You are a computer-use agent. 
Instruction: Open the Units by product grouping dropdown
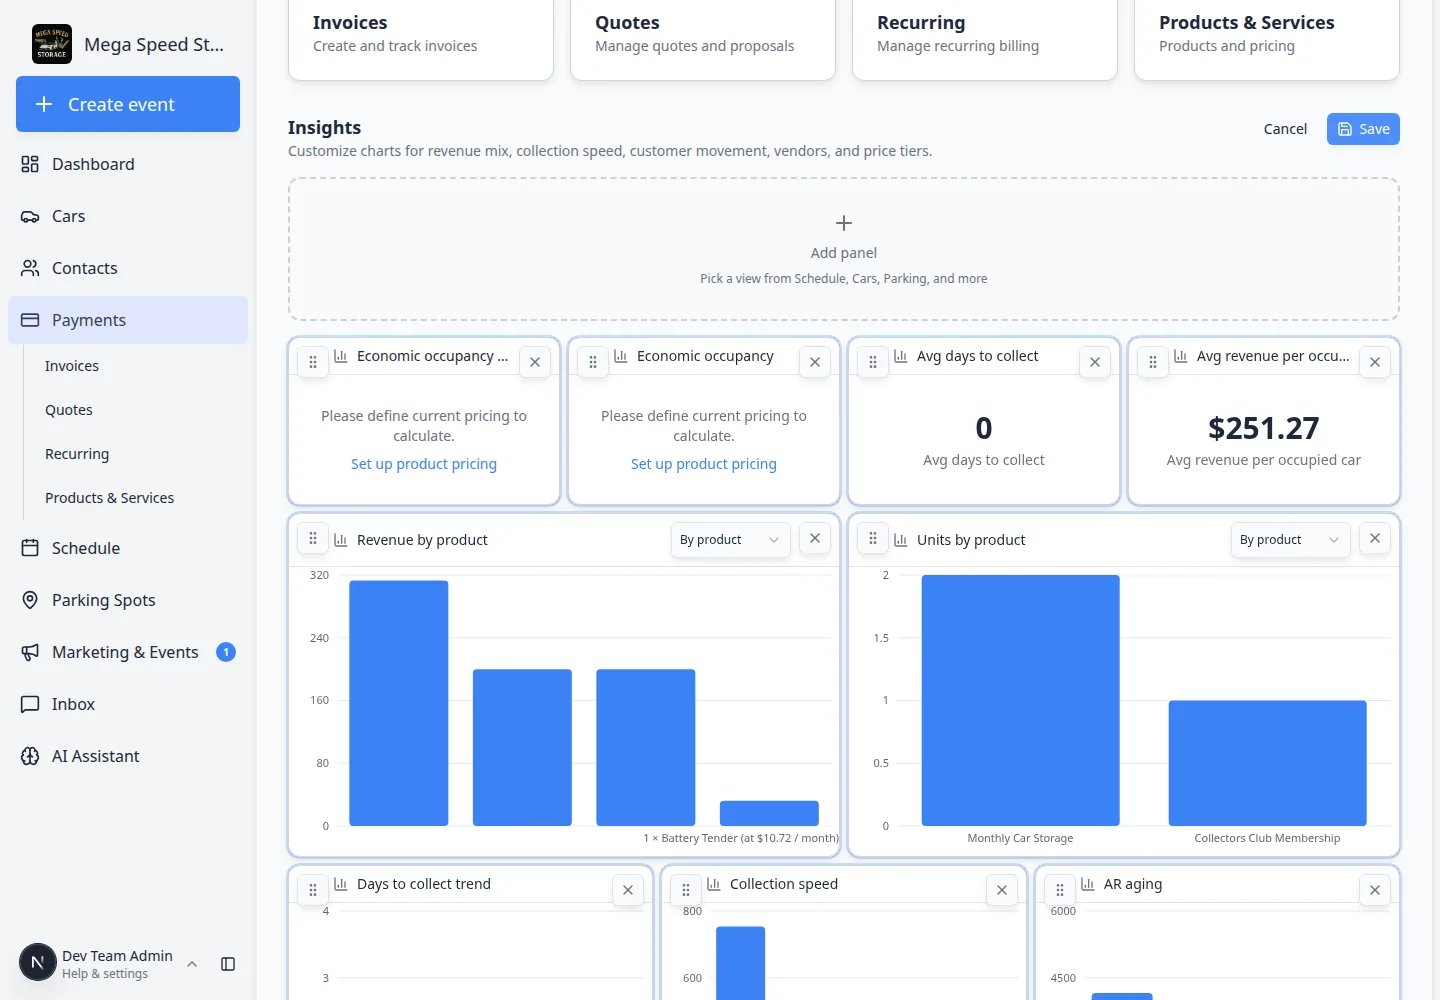(x=1290, y=540)
